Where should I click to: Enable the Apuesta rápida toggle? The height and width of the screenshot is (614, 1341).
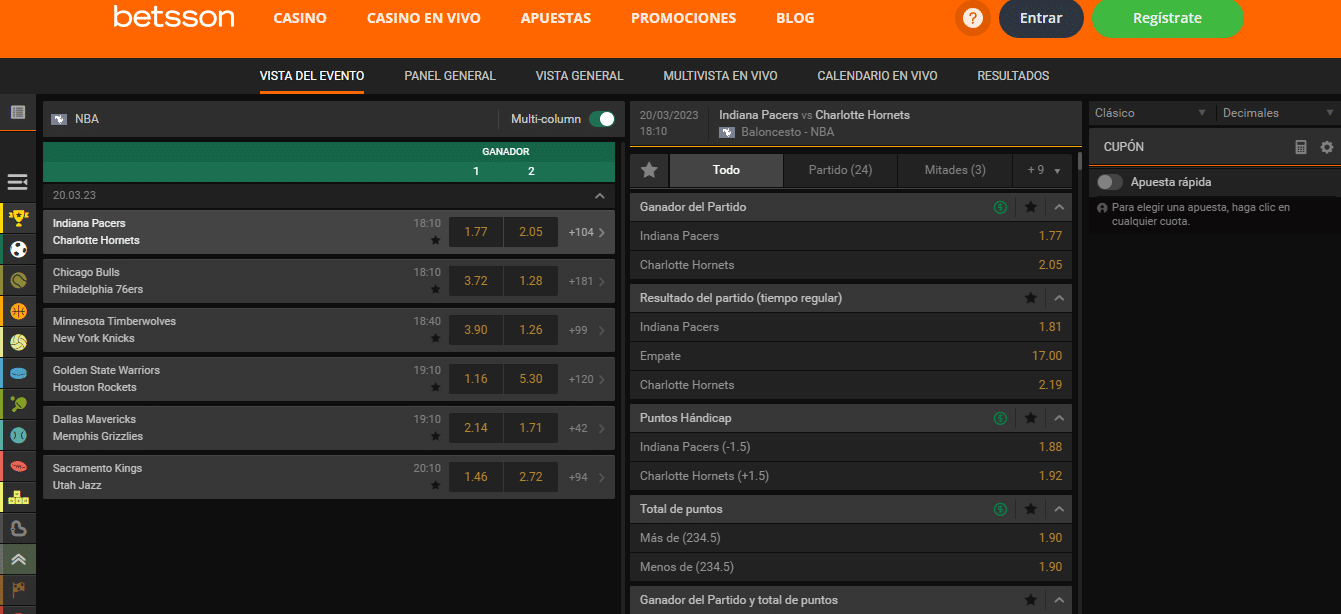click(1109, 182)
